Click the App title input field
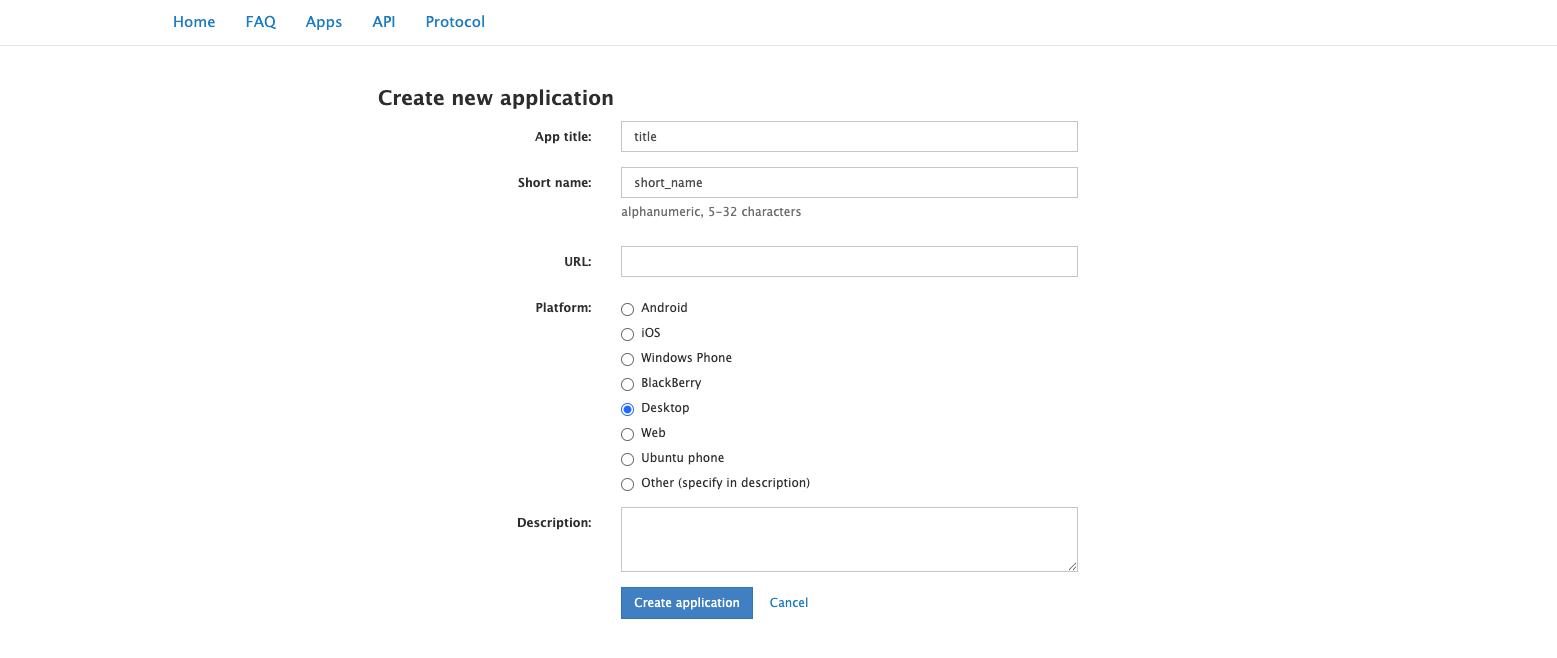Viewport: 1557px width, 658px height. click(849, 137)
